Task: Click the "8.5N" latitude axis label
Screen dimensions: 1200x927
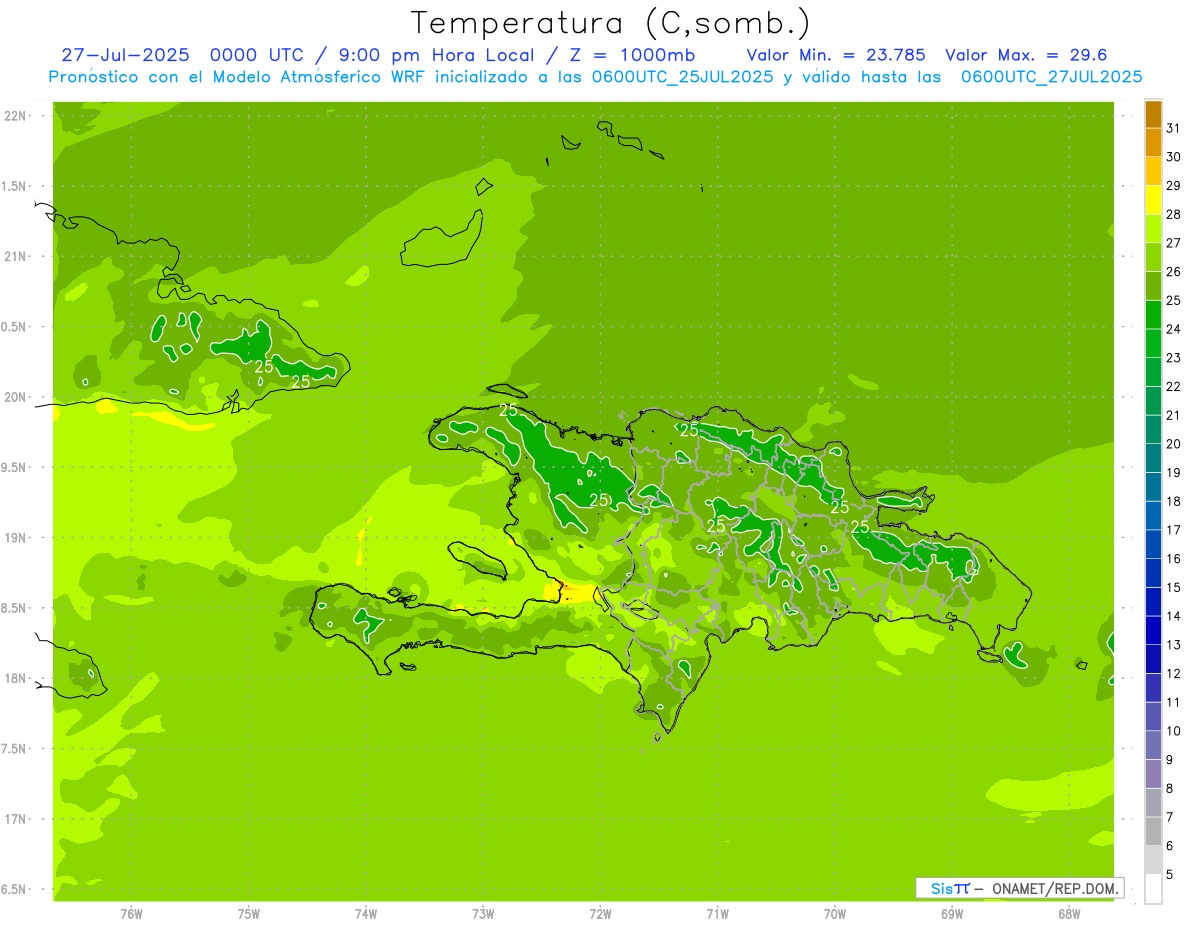Action: point(15,609)
